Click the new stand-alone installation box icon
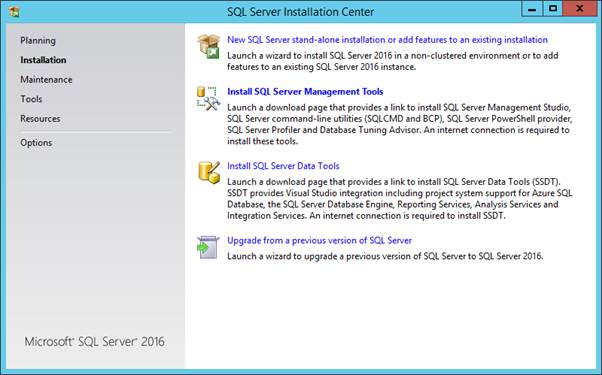 point(208,46)
